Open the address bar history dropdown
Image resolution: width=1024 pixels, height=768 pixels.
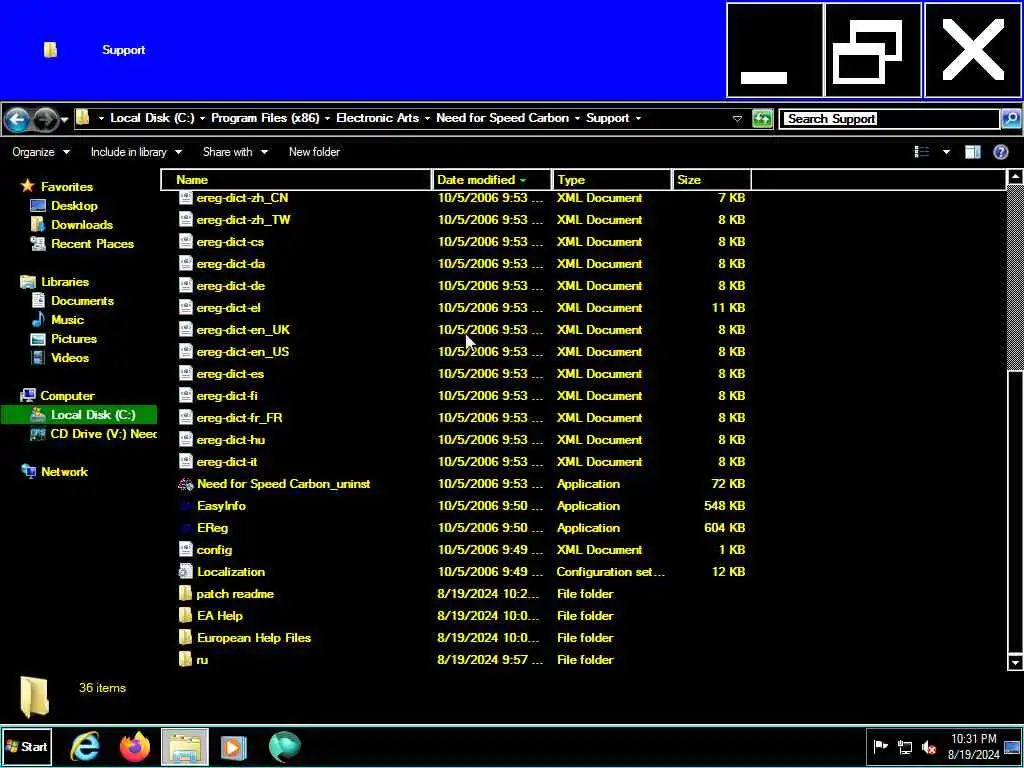[737, 119]
